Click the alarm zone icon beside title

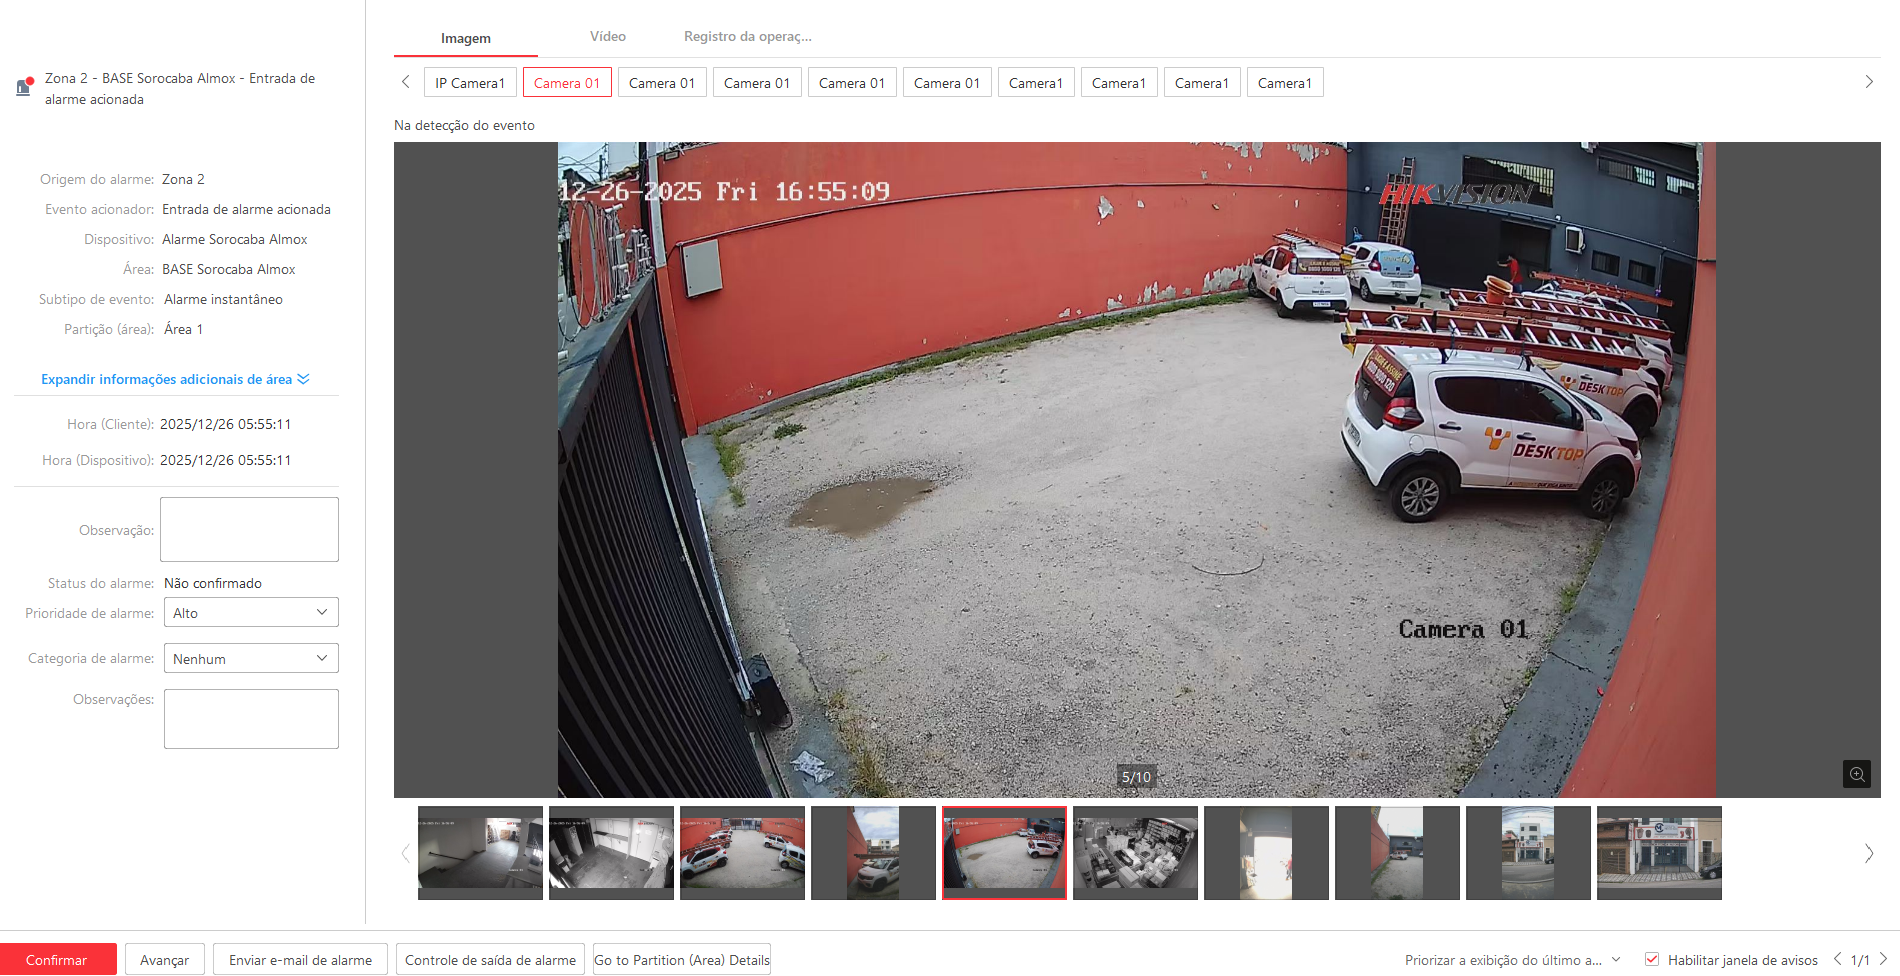(x=25, y=87)
